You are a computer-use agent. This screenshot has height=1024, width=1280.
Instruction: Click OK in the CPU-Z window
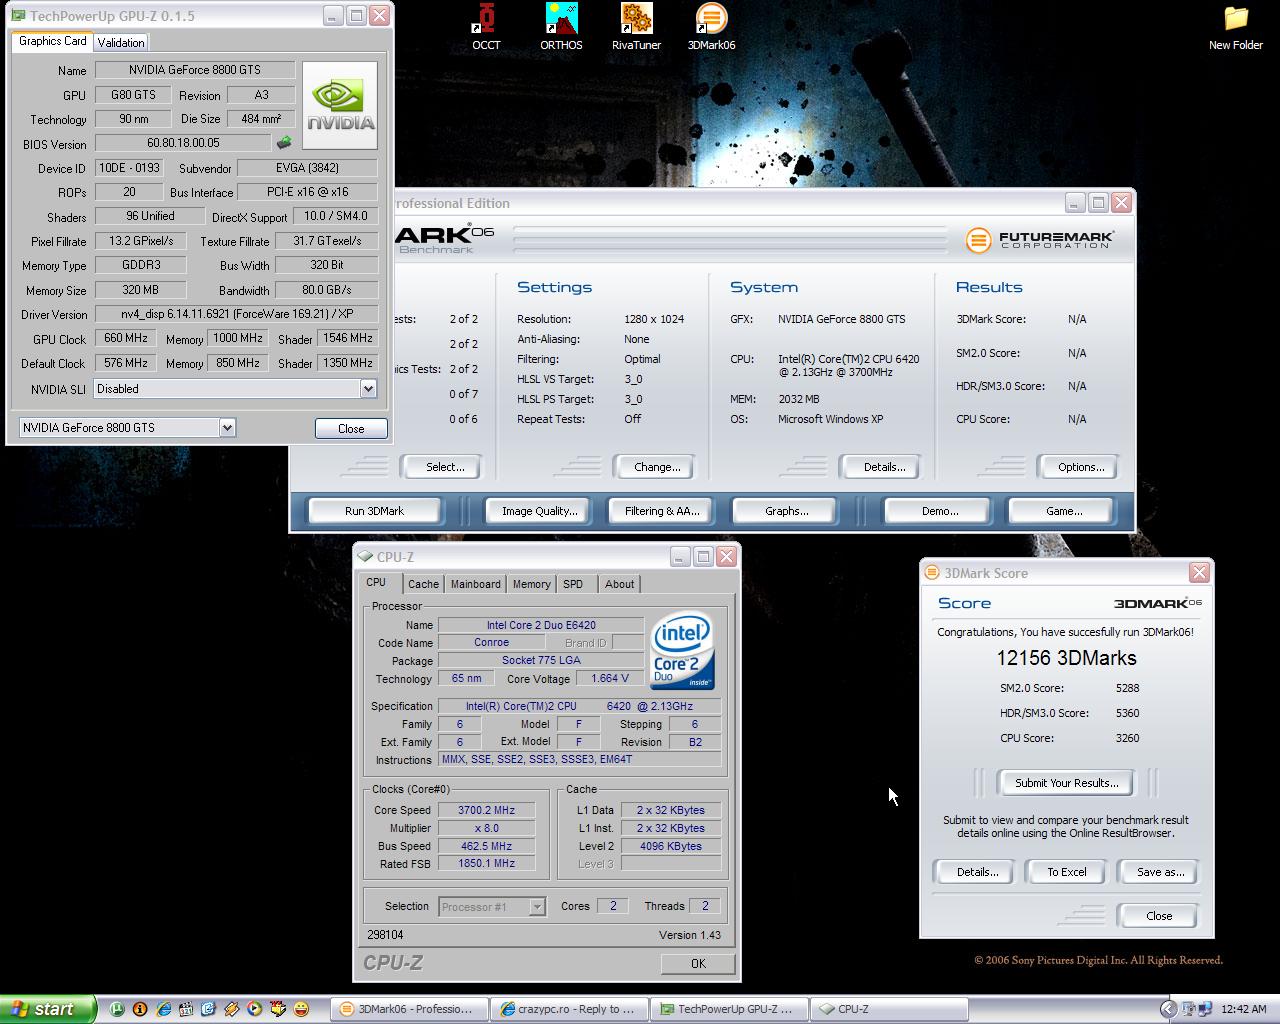coord(698,963)
